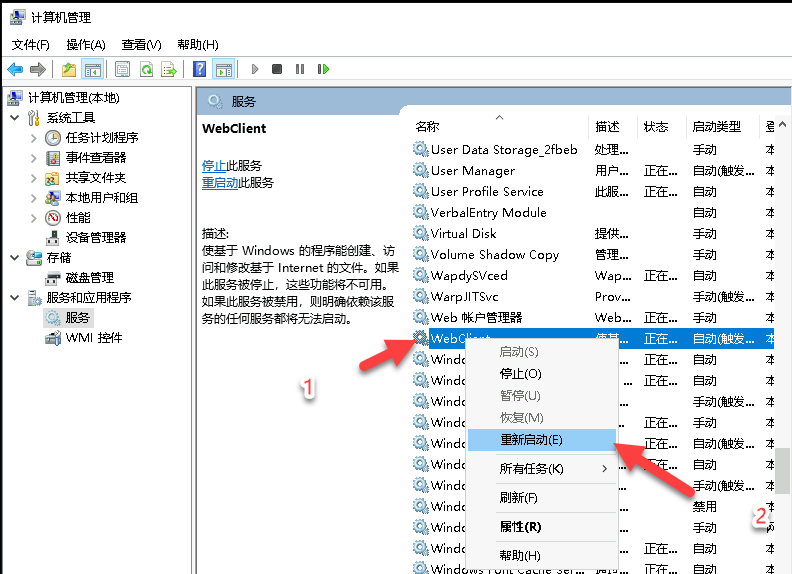Screen dimensions: 792x574
Task: Click the 重启动 service link
Action: (220, 183)
